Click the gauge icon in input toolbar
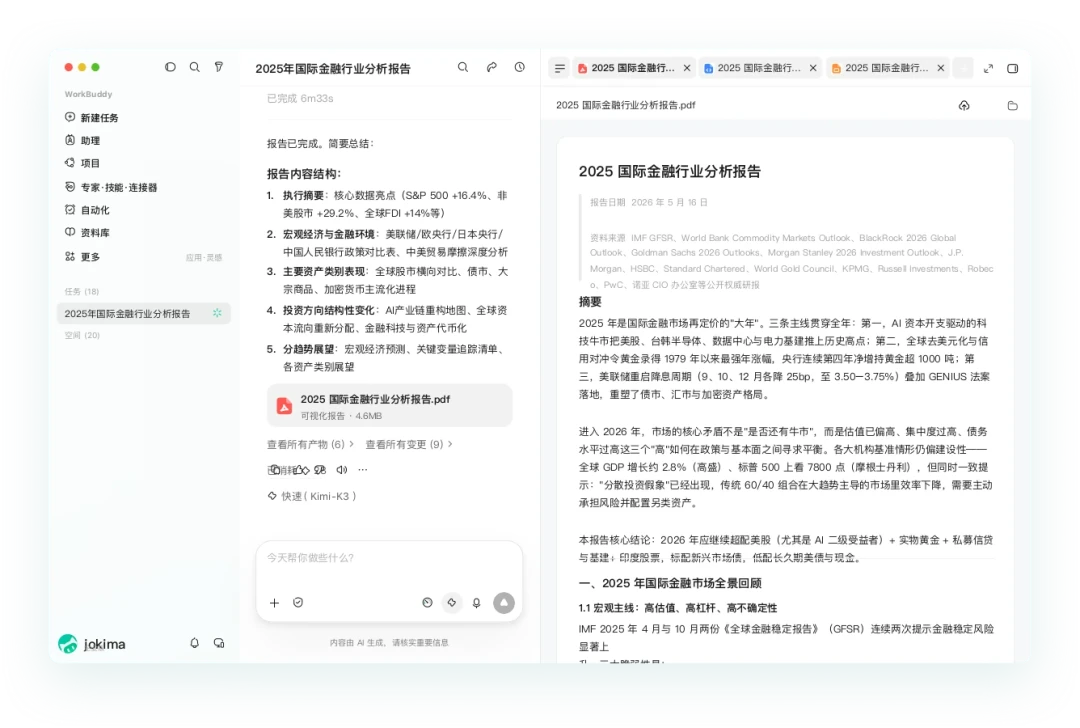 click(427, 603)
